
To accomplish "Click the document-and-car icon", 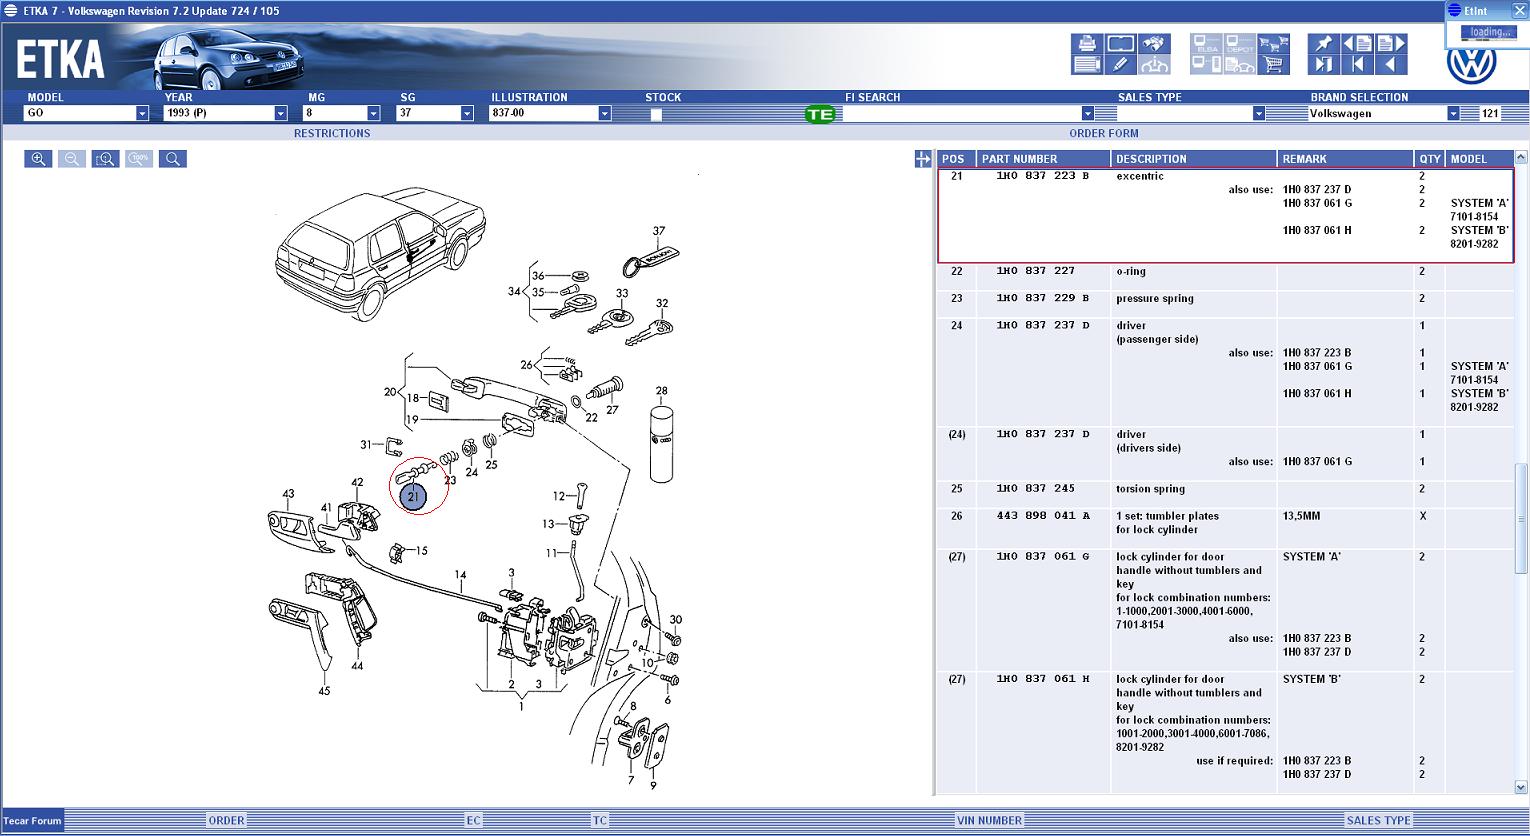I will 1239,65.
